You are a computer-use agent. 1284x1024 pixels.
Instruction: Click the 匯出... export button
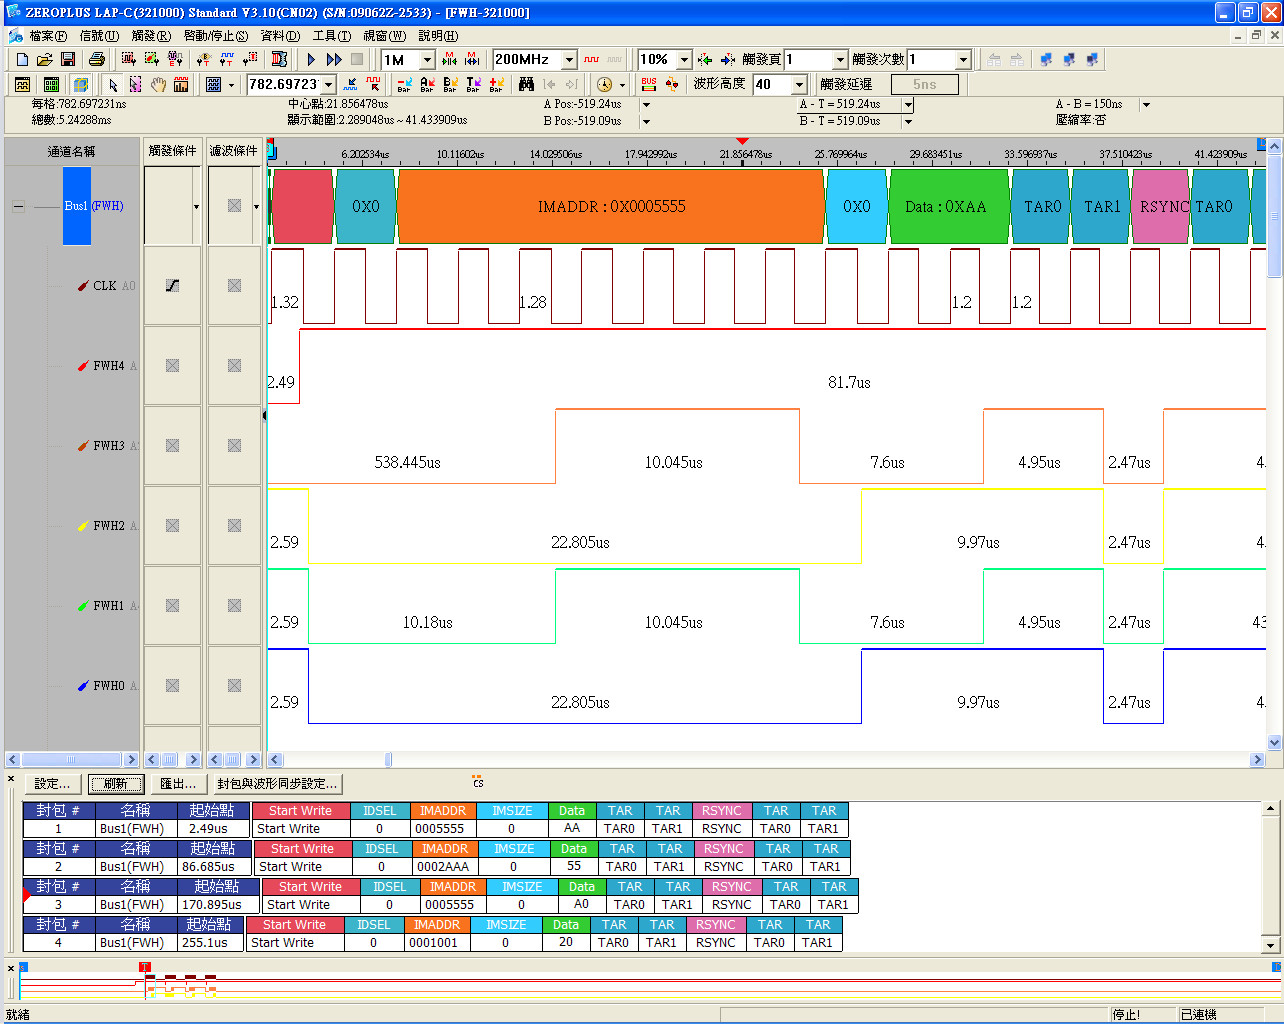click(179, 784)
